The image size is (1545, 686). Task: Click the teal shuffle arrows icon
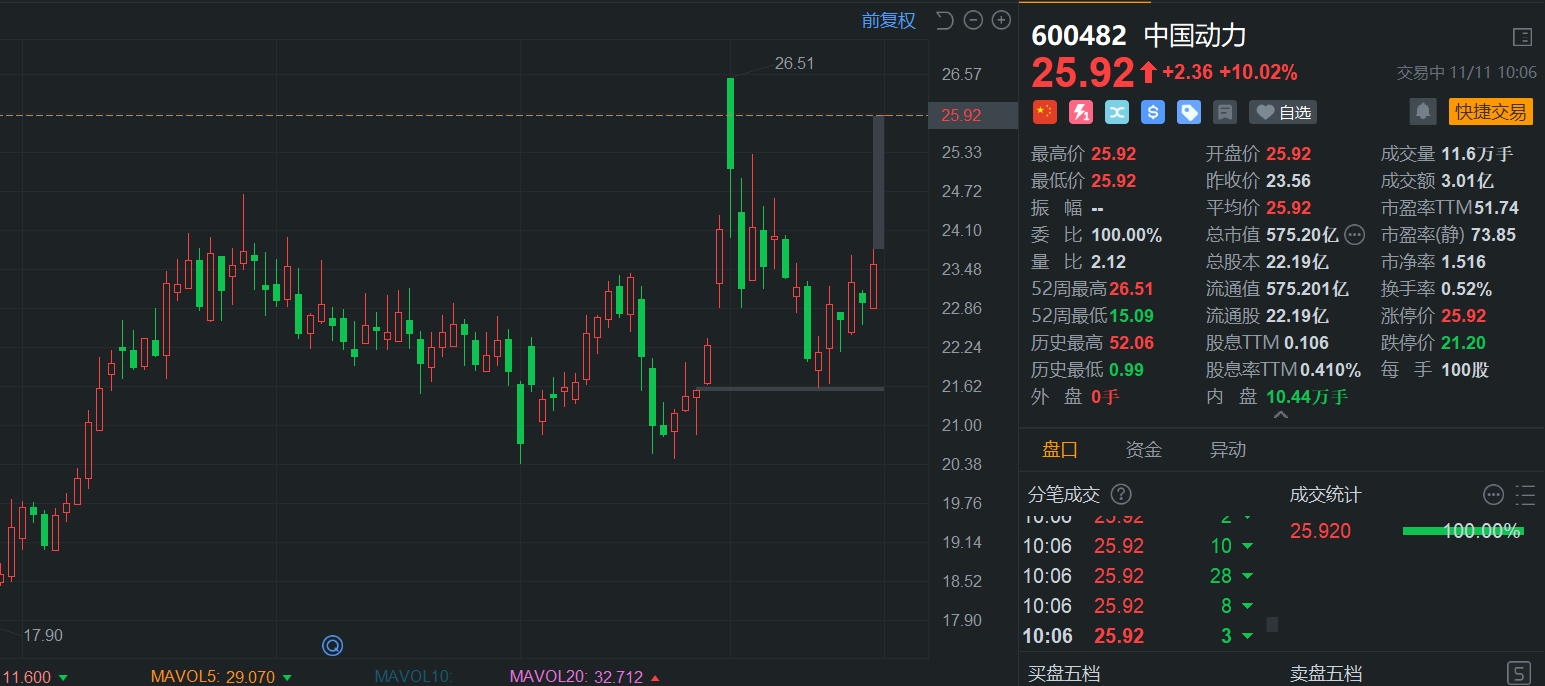click(x=1117, y=112)
